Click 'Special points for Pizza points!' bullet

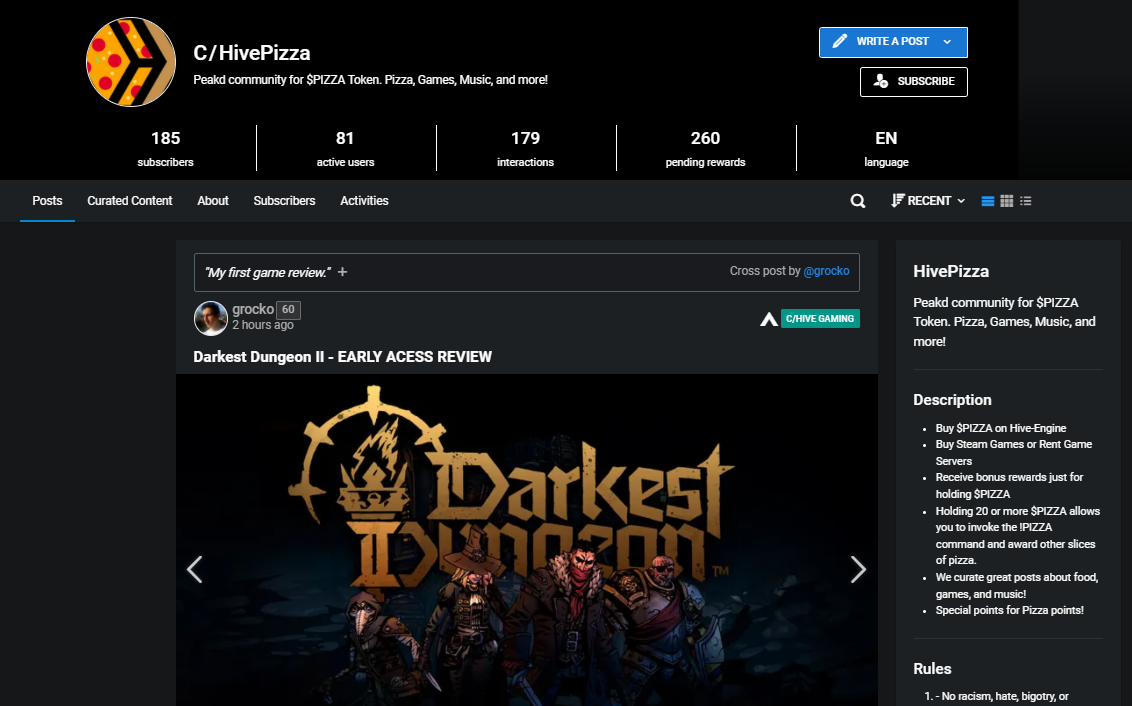point(1009,610)
